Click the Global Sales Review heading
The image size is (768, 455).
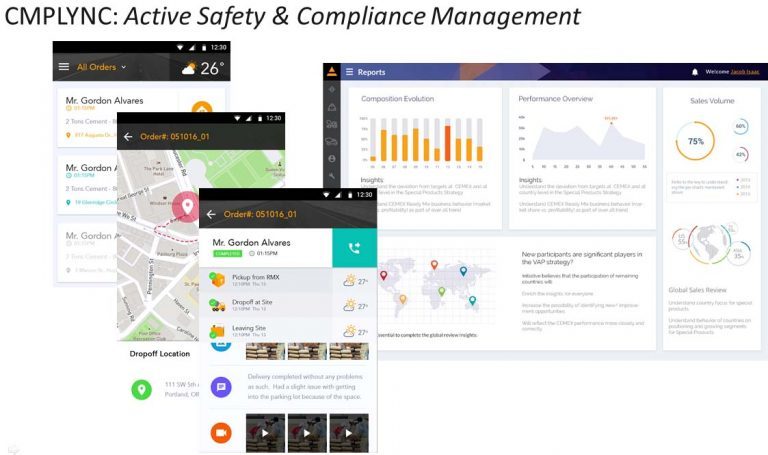coord(697,290)
